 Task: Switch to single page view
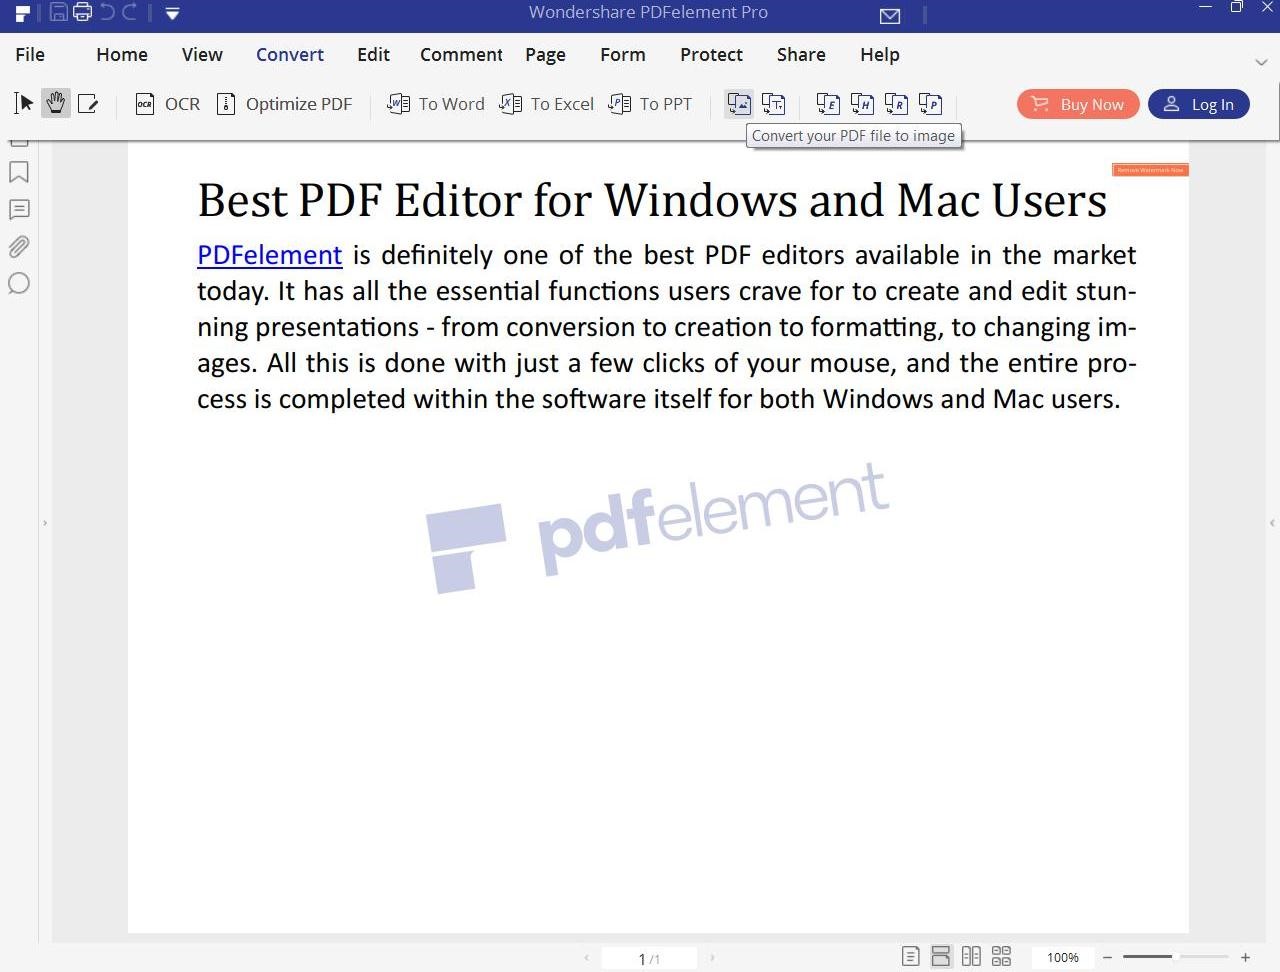910,957
